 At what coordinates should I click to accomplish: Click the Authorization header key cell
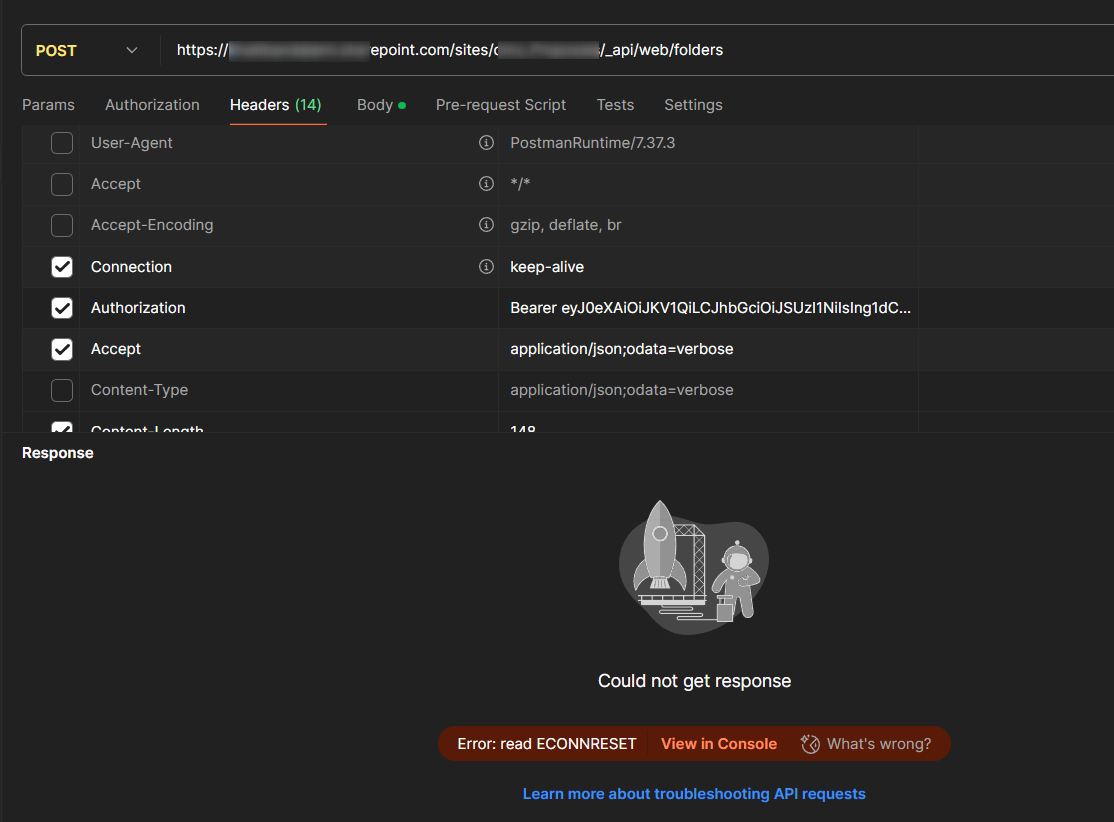(288, 308)
